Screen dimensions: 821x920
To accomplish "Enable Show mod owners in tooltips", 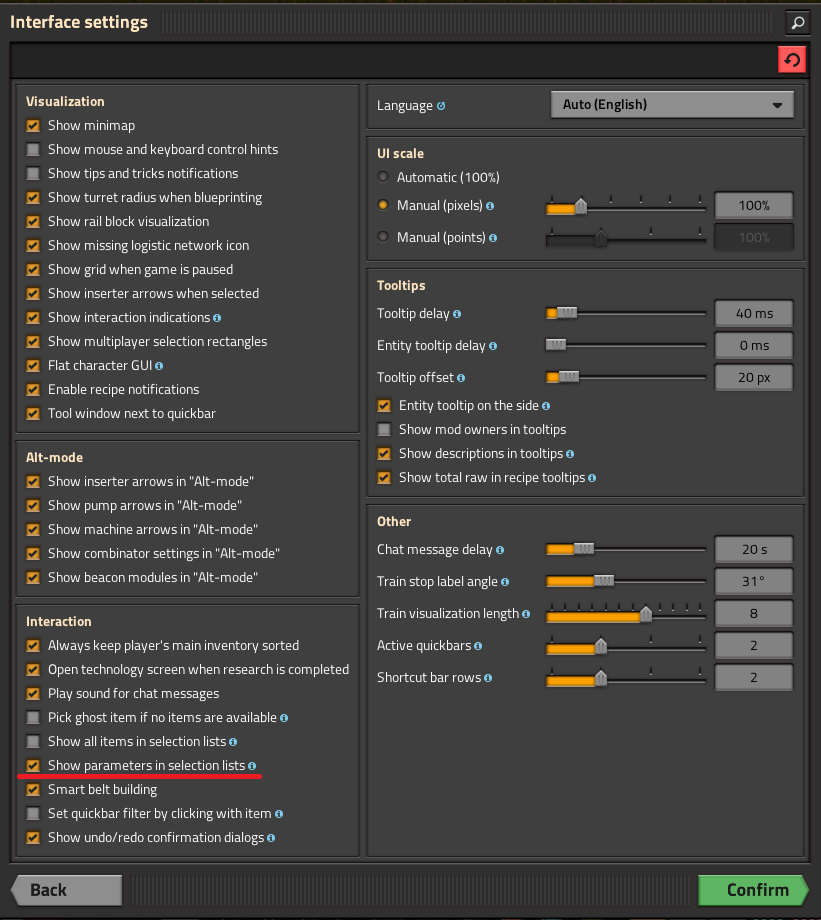I will [384, 429].
